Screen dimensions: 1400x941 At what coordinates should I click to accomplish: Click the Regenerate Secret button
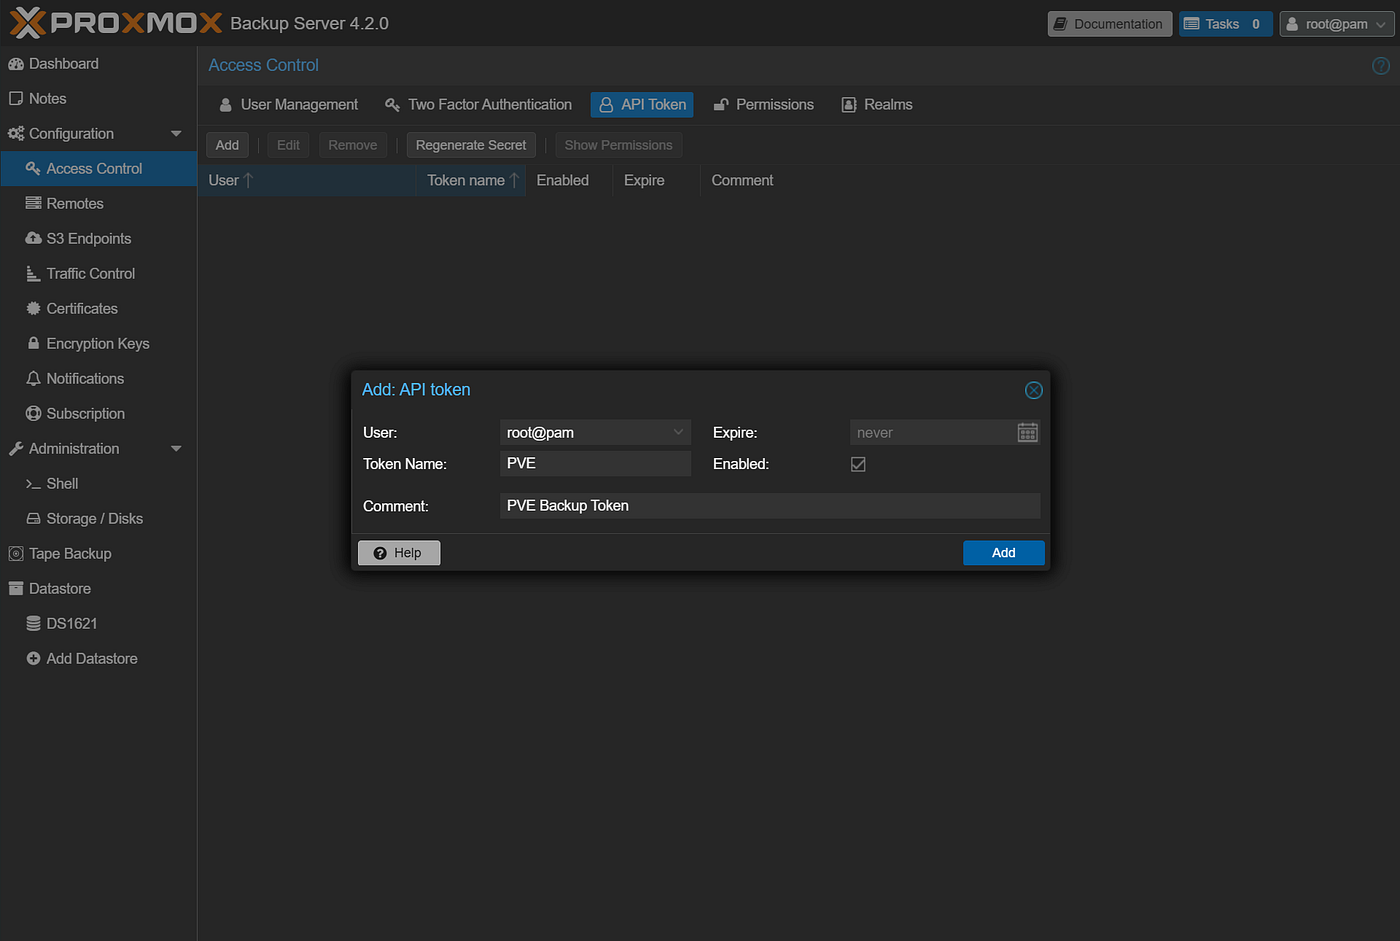click(x=471, y=145)
